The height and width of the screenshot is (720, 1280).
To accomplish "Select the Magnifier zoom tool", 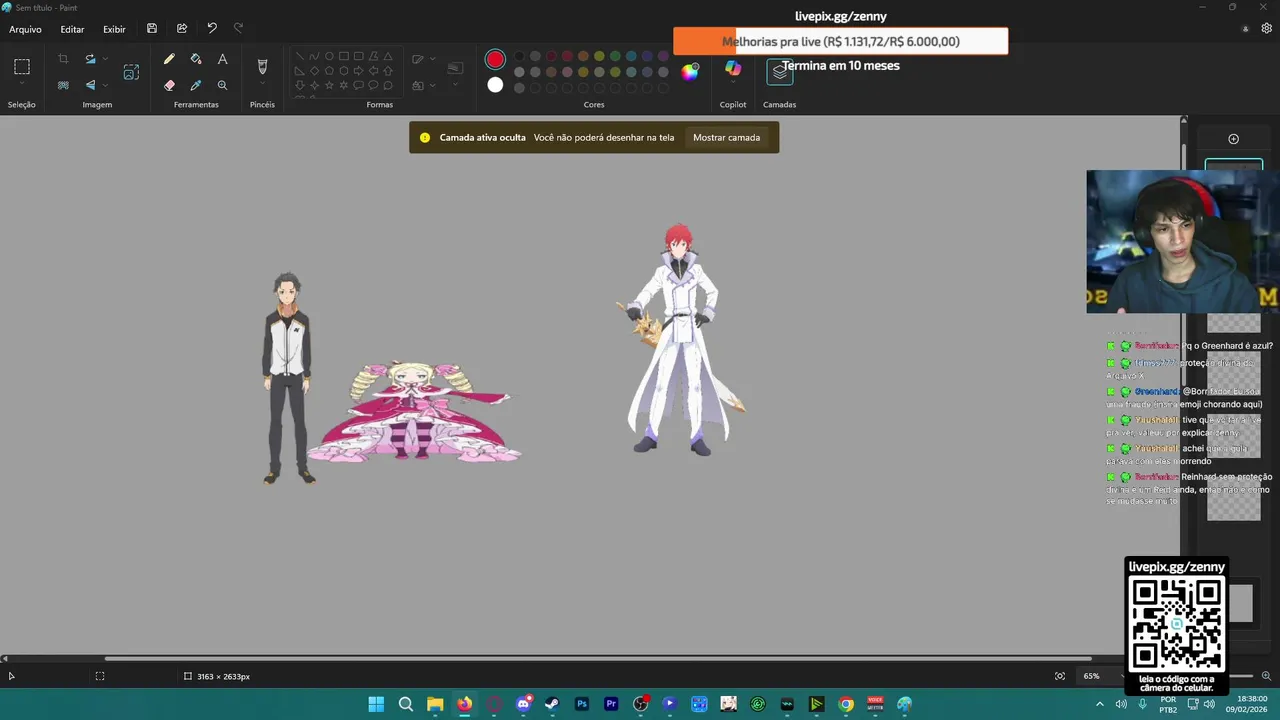I will 222,85.
